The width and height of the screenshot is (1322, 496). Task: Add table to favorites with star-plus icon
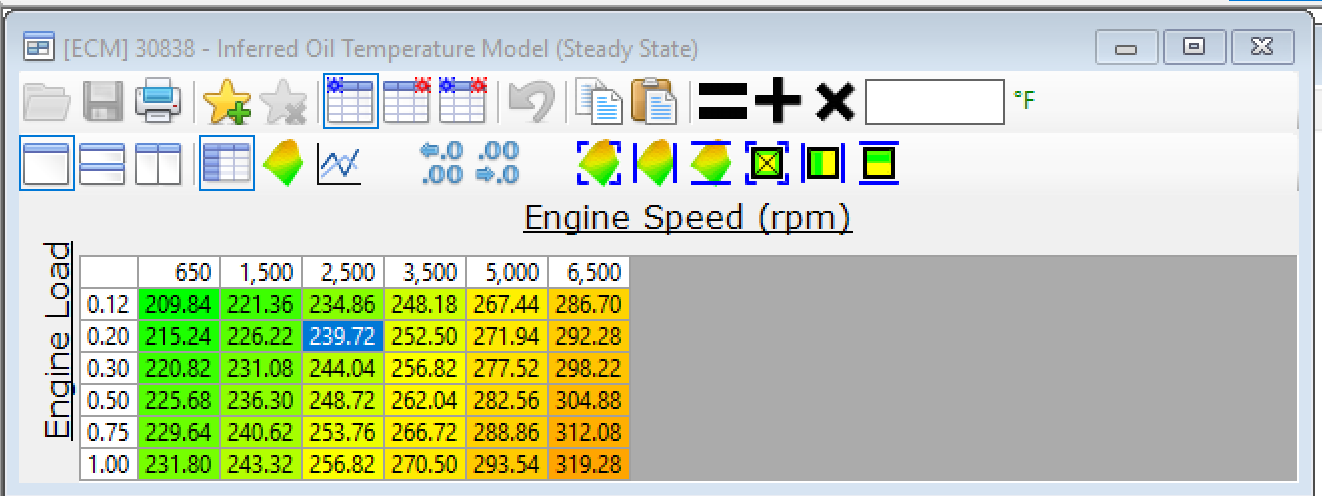pos(226,101)
